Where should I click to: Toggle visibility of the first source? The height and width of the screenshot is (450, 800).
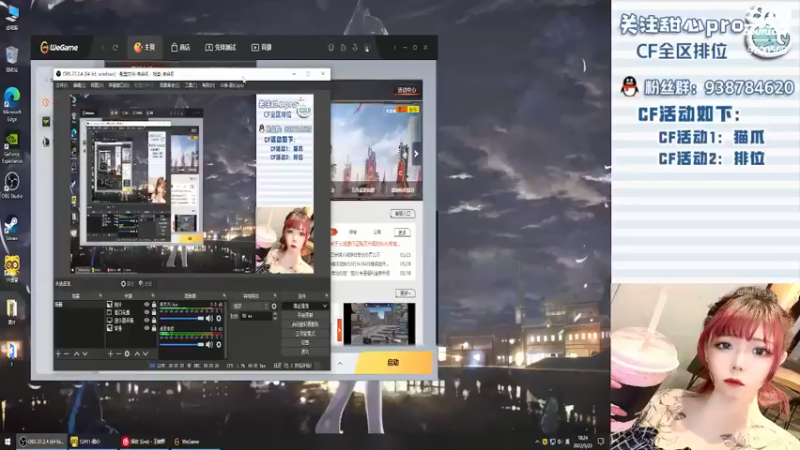[x=146, y=305]
